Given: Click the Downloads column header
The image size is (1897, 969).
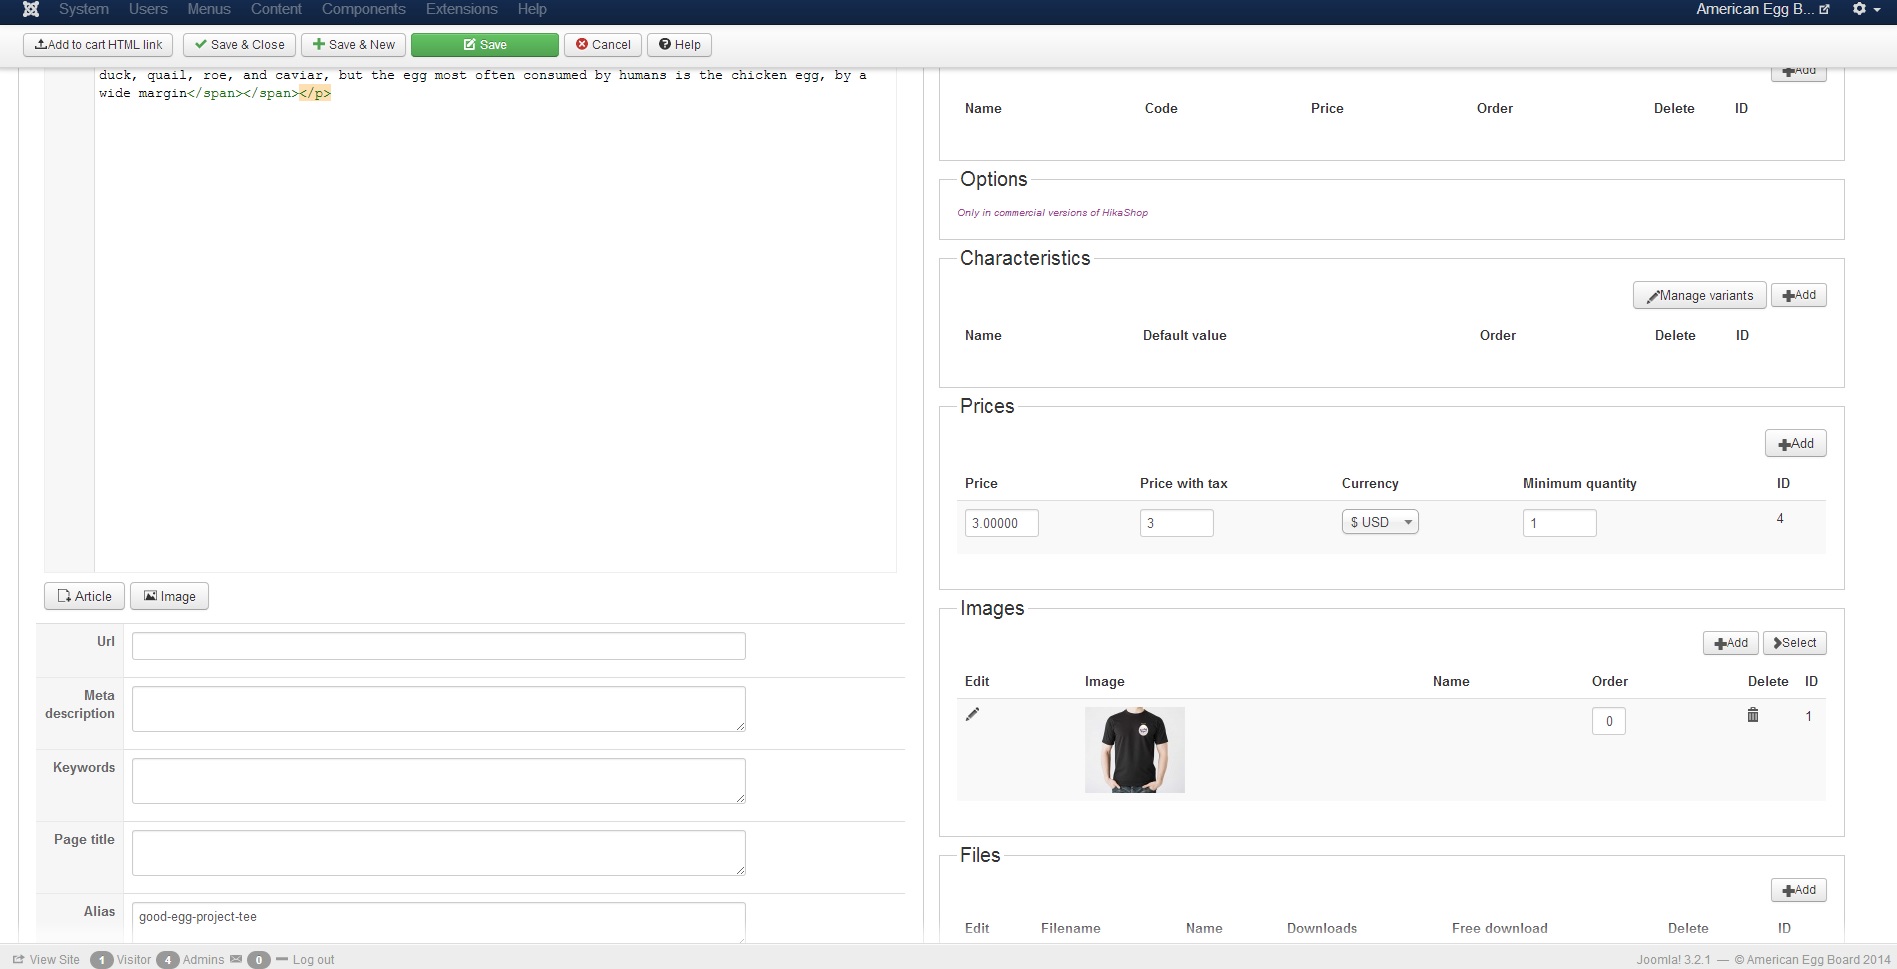Looking at the screenshot, I should [1322, 928].
